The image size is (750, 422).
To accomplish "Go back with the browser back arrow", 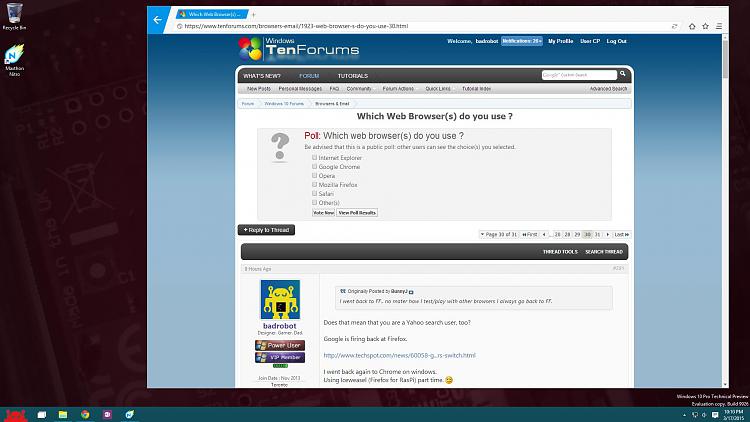I will 158,20.
